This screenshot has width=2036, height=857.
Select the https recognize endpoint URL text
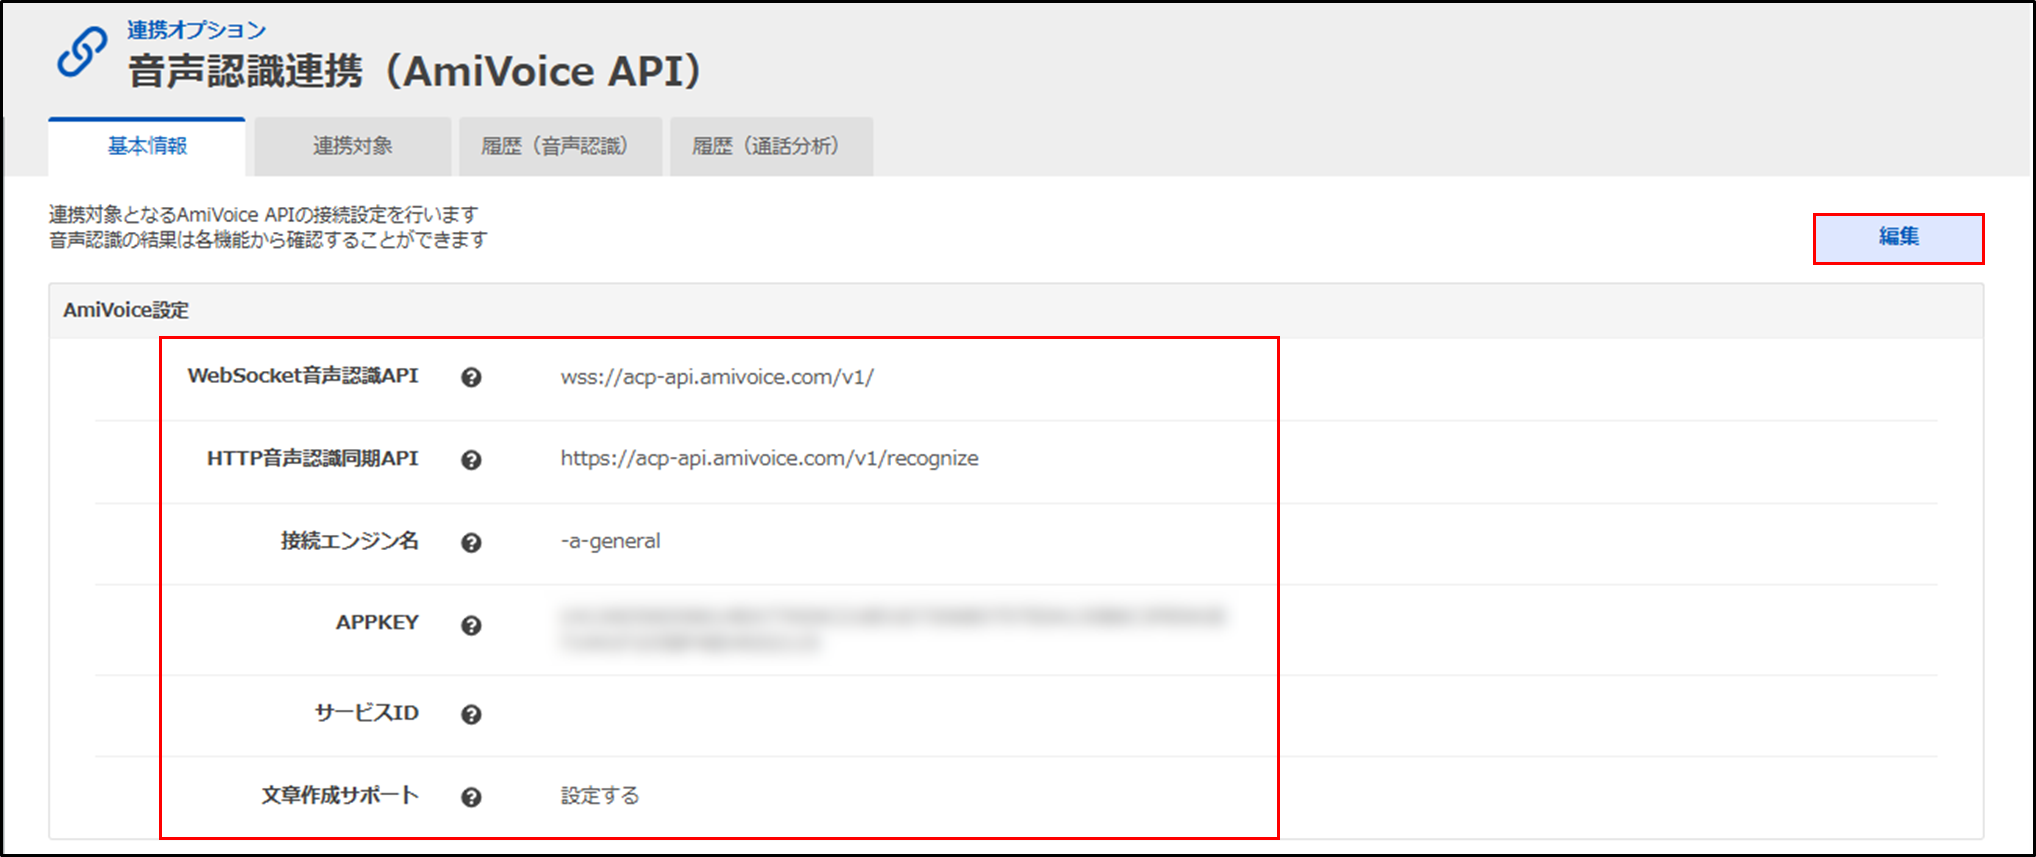769,459
